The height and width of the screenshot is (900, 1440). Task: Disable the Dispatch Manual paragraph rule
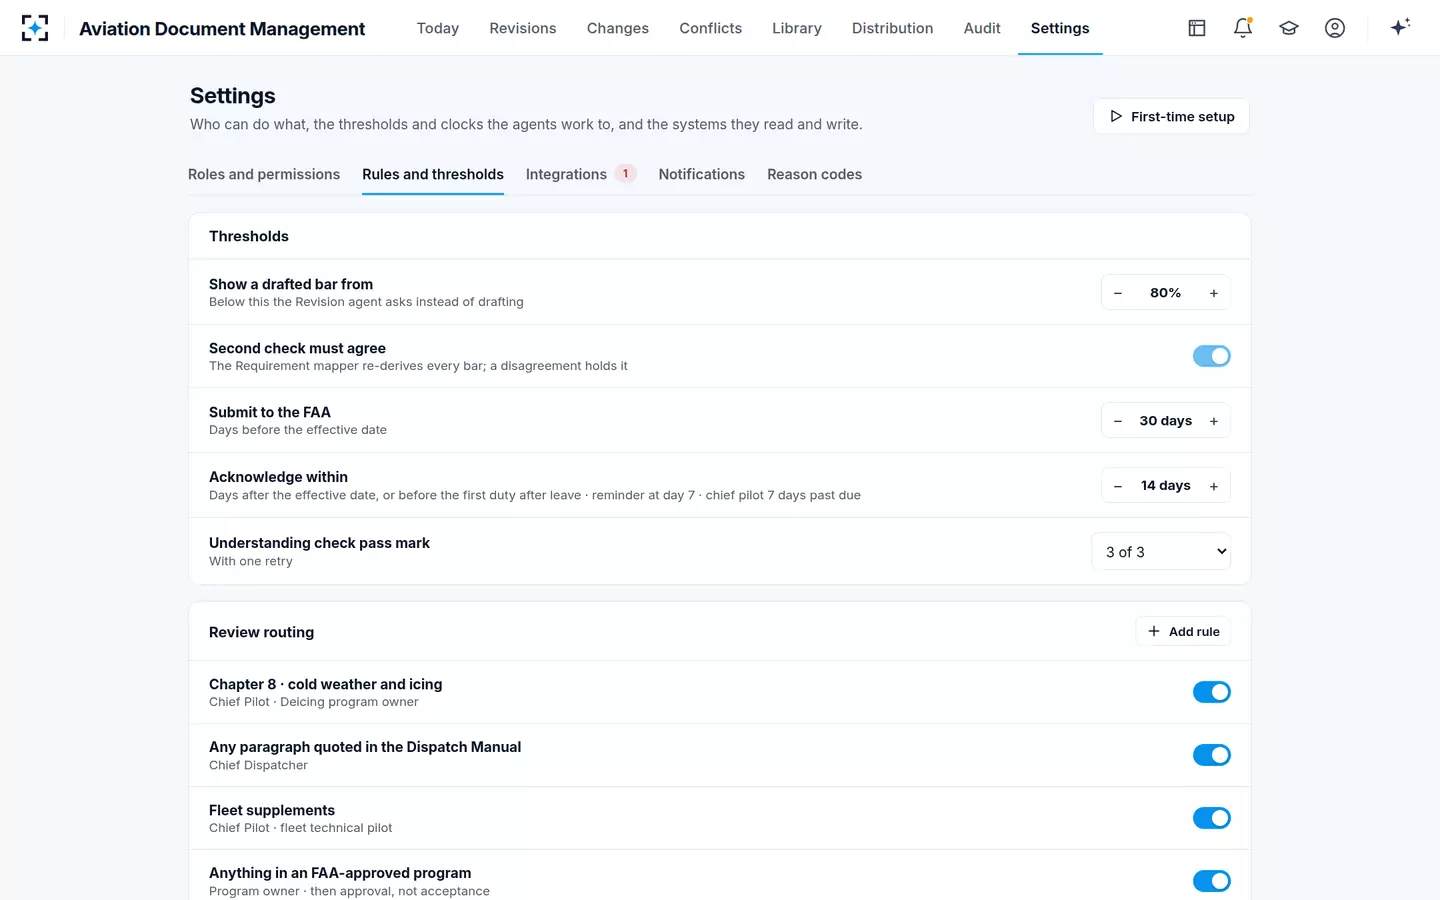pyautogui.click(x=1212, y=755)
